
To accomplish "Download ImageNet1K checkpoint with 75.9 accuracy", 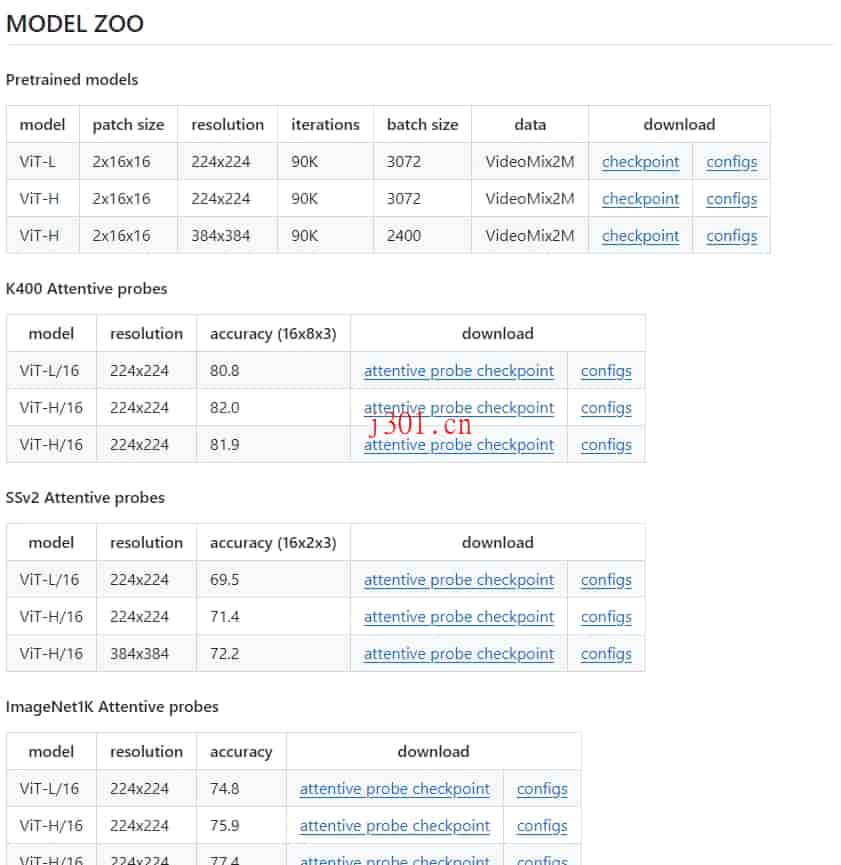I will tap(394, 826).
